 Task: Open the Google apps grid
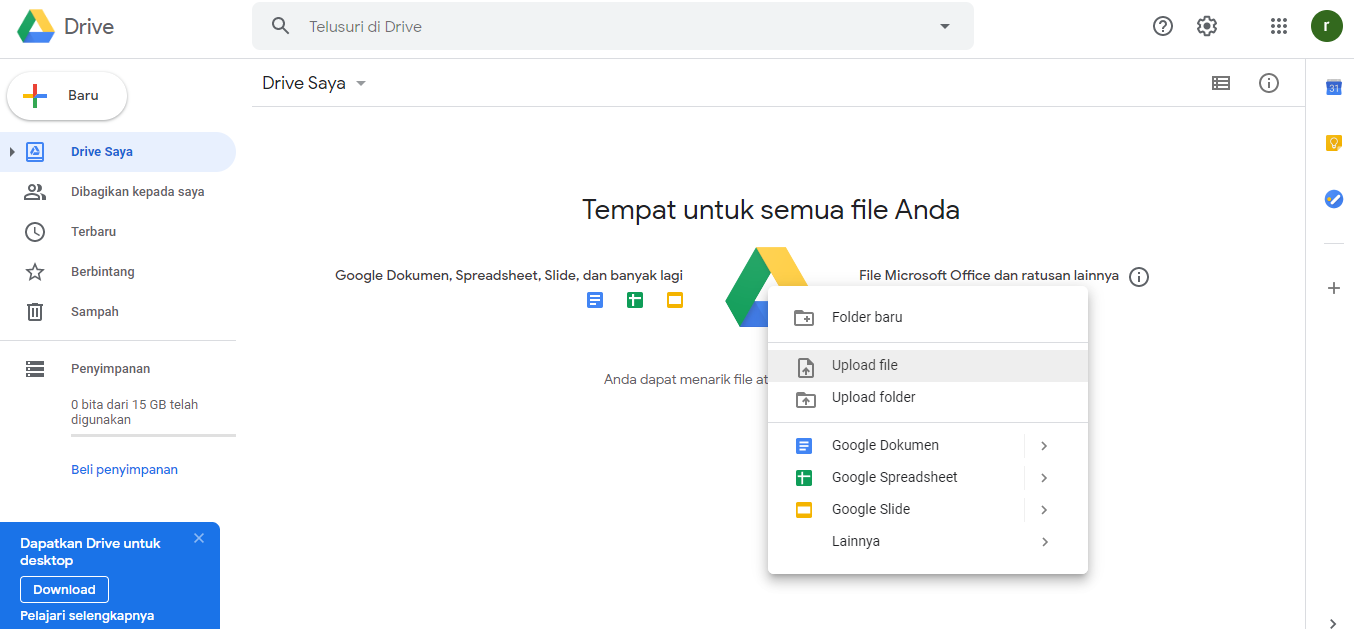coord(1278,26)
